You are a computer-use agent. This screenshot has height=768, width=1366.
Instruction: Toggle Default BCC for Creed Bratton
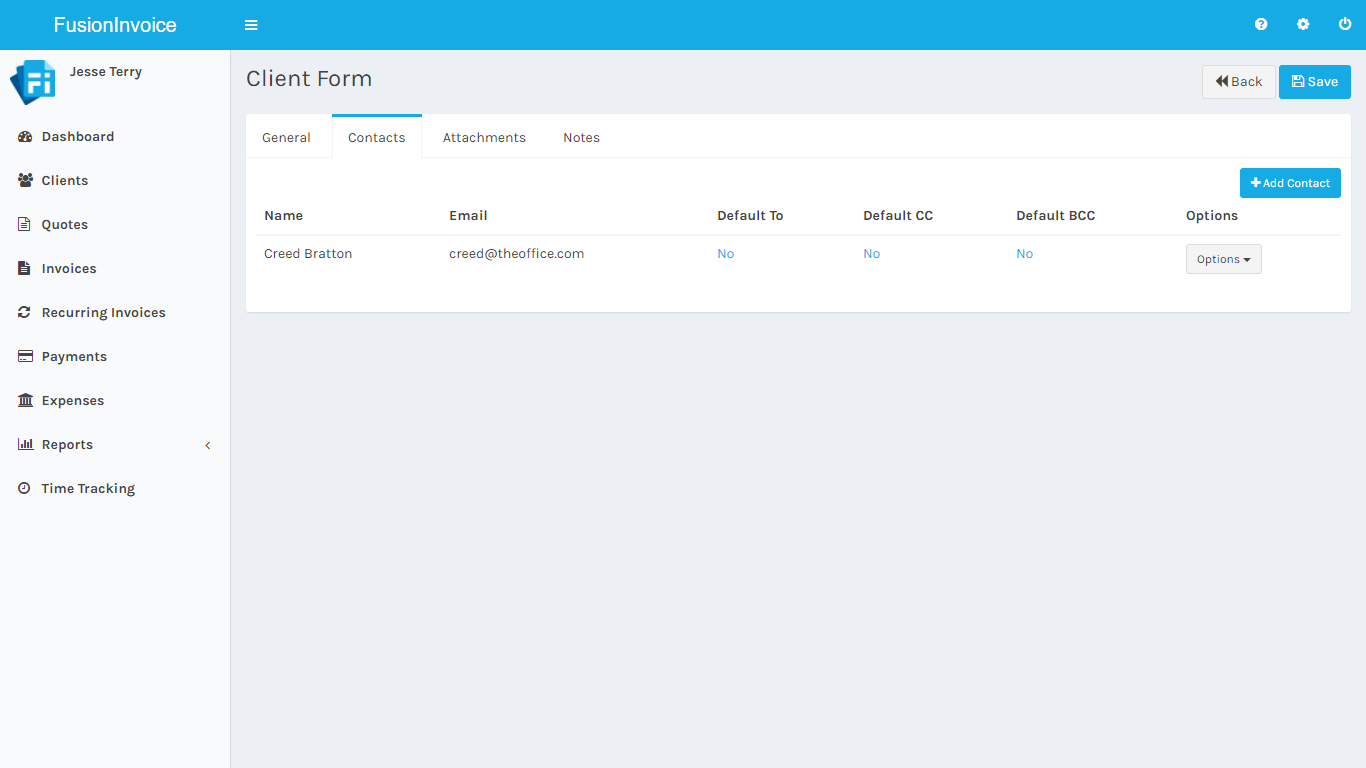pyautogui.click(x=1024, y=254)
